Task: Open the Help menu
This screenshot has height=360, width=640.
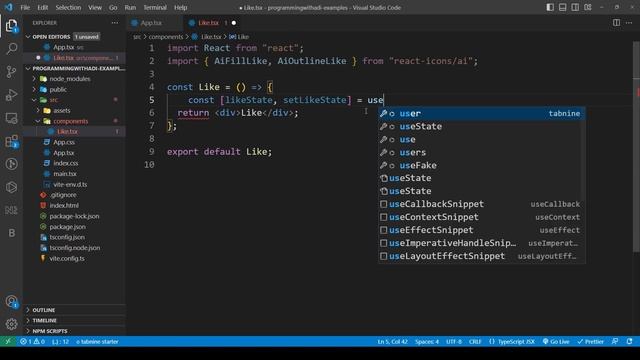Action: coord(180,7)
